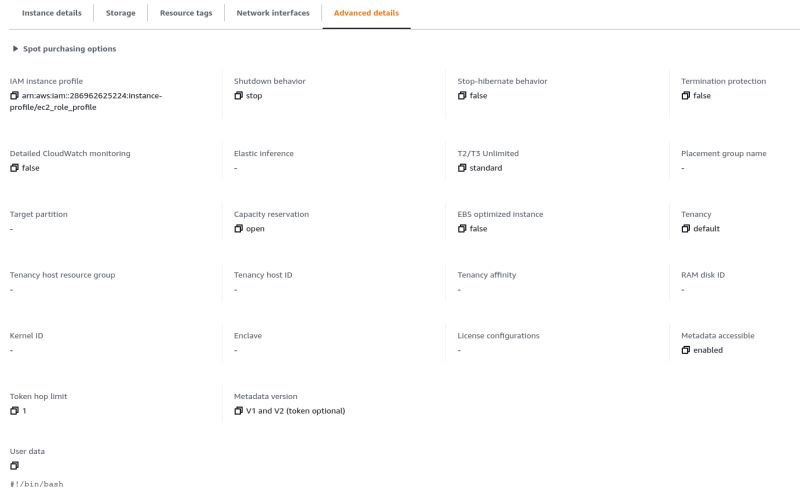Copy the T2/T3 Unlimited standard value
The image size is (800, 502).
(462, 168)
